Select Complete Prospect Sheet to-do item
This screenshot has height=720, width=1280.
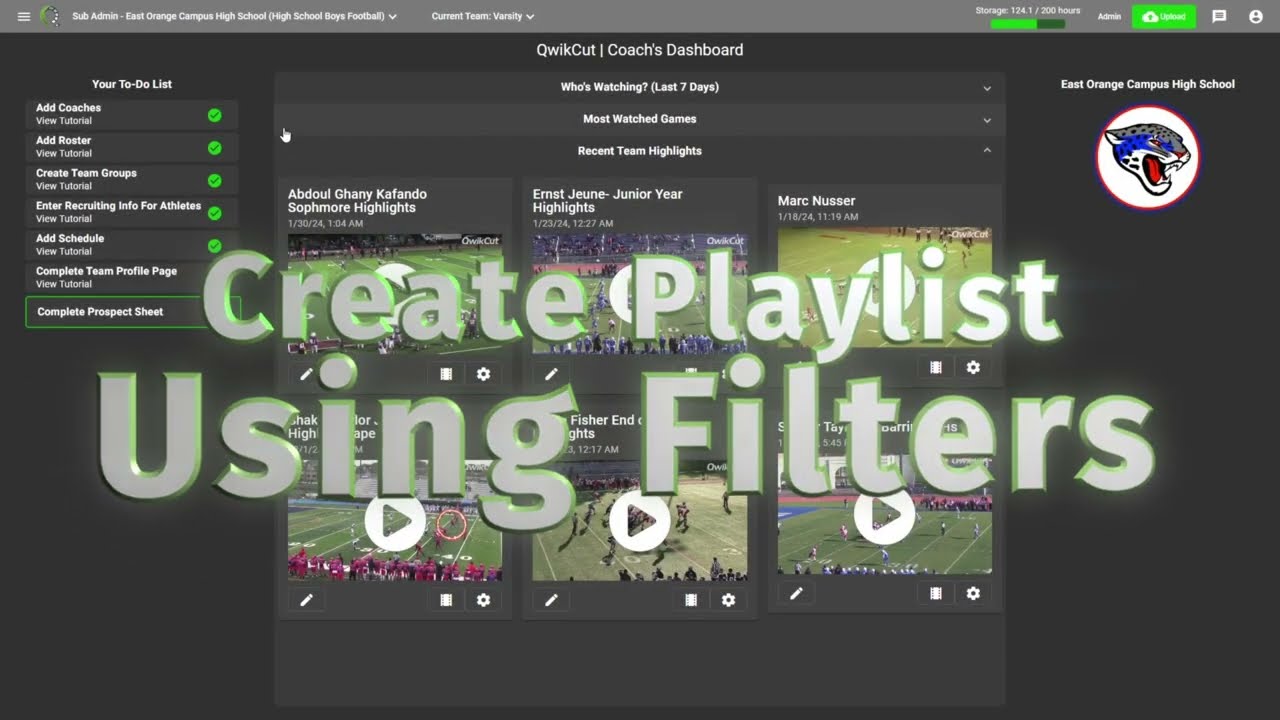click(132, 312)
